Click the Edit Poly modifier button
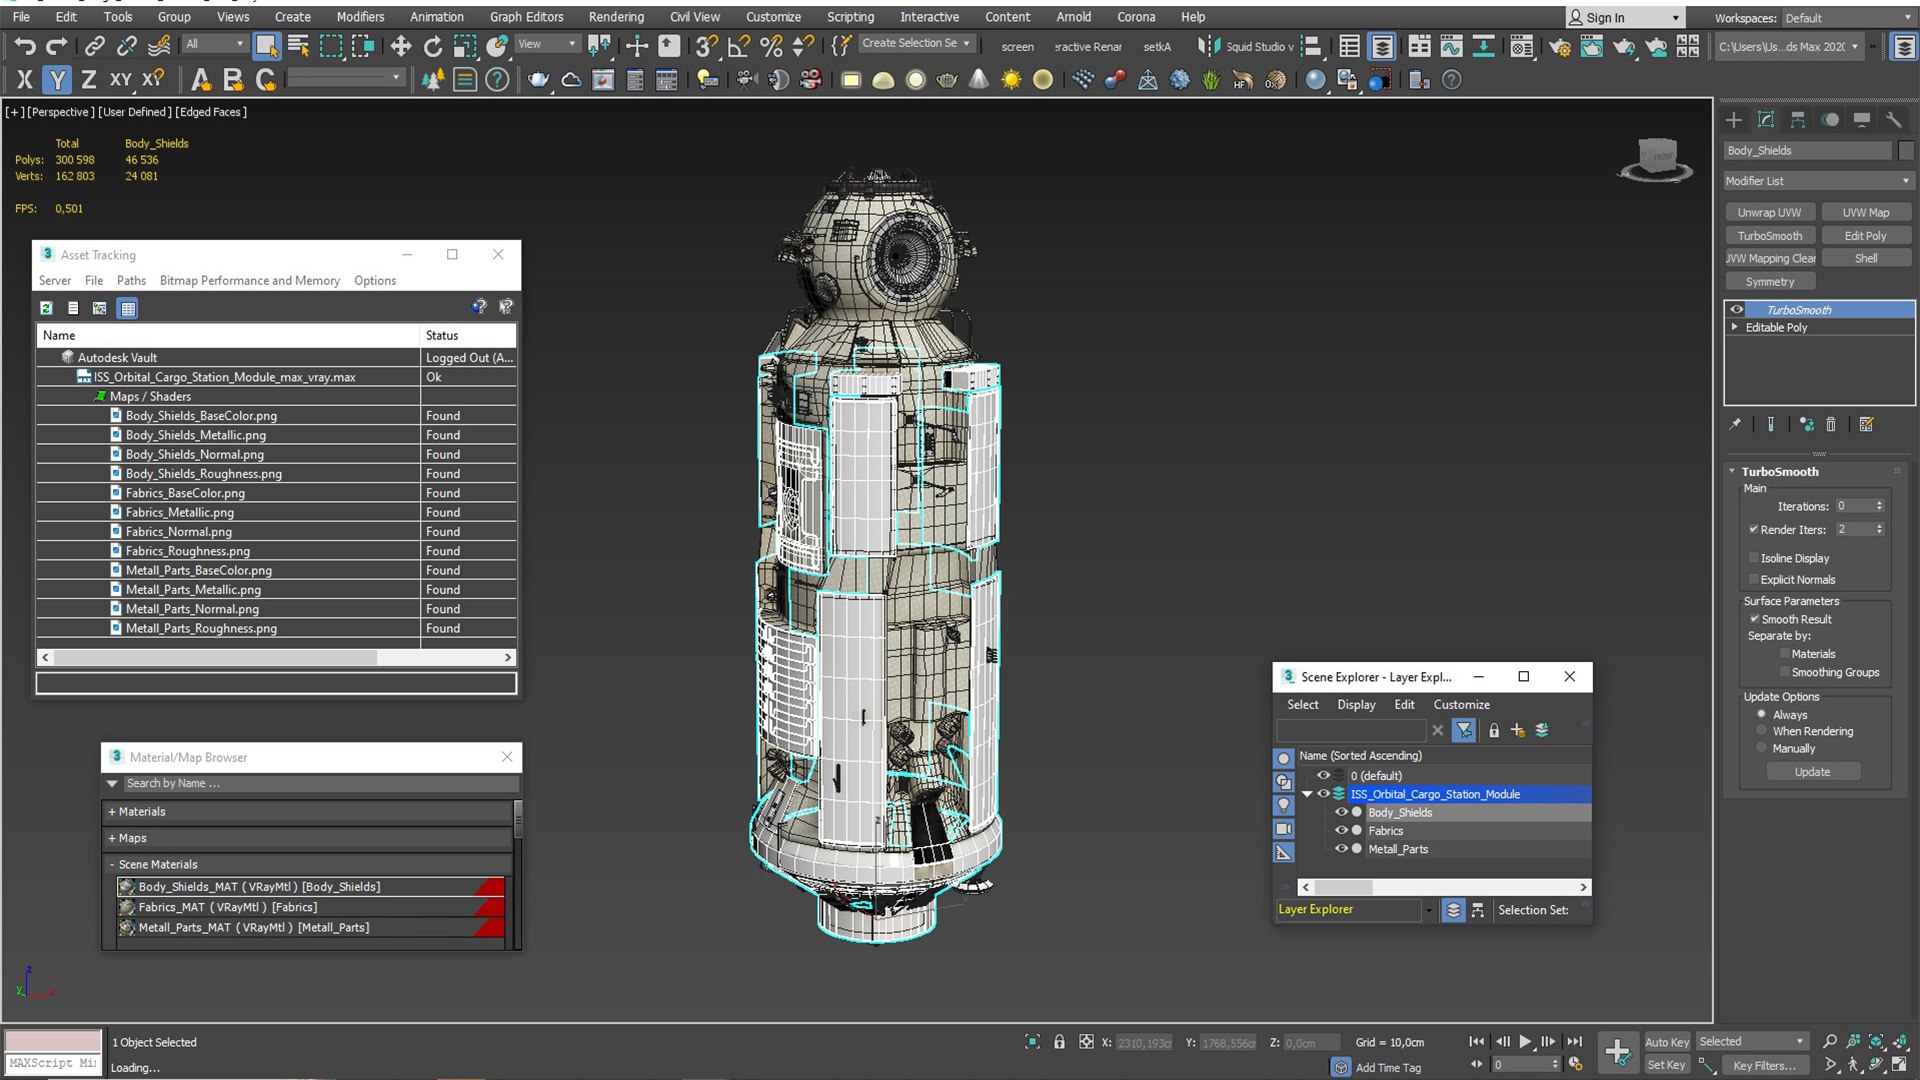This screenshot has height=1080, width=1920. coord(1865,236)
